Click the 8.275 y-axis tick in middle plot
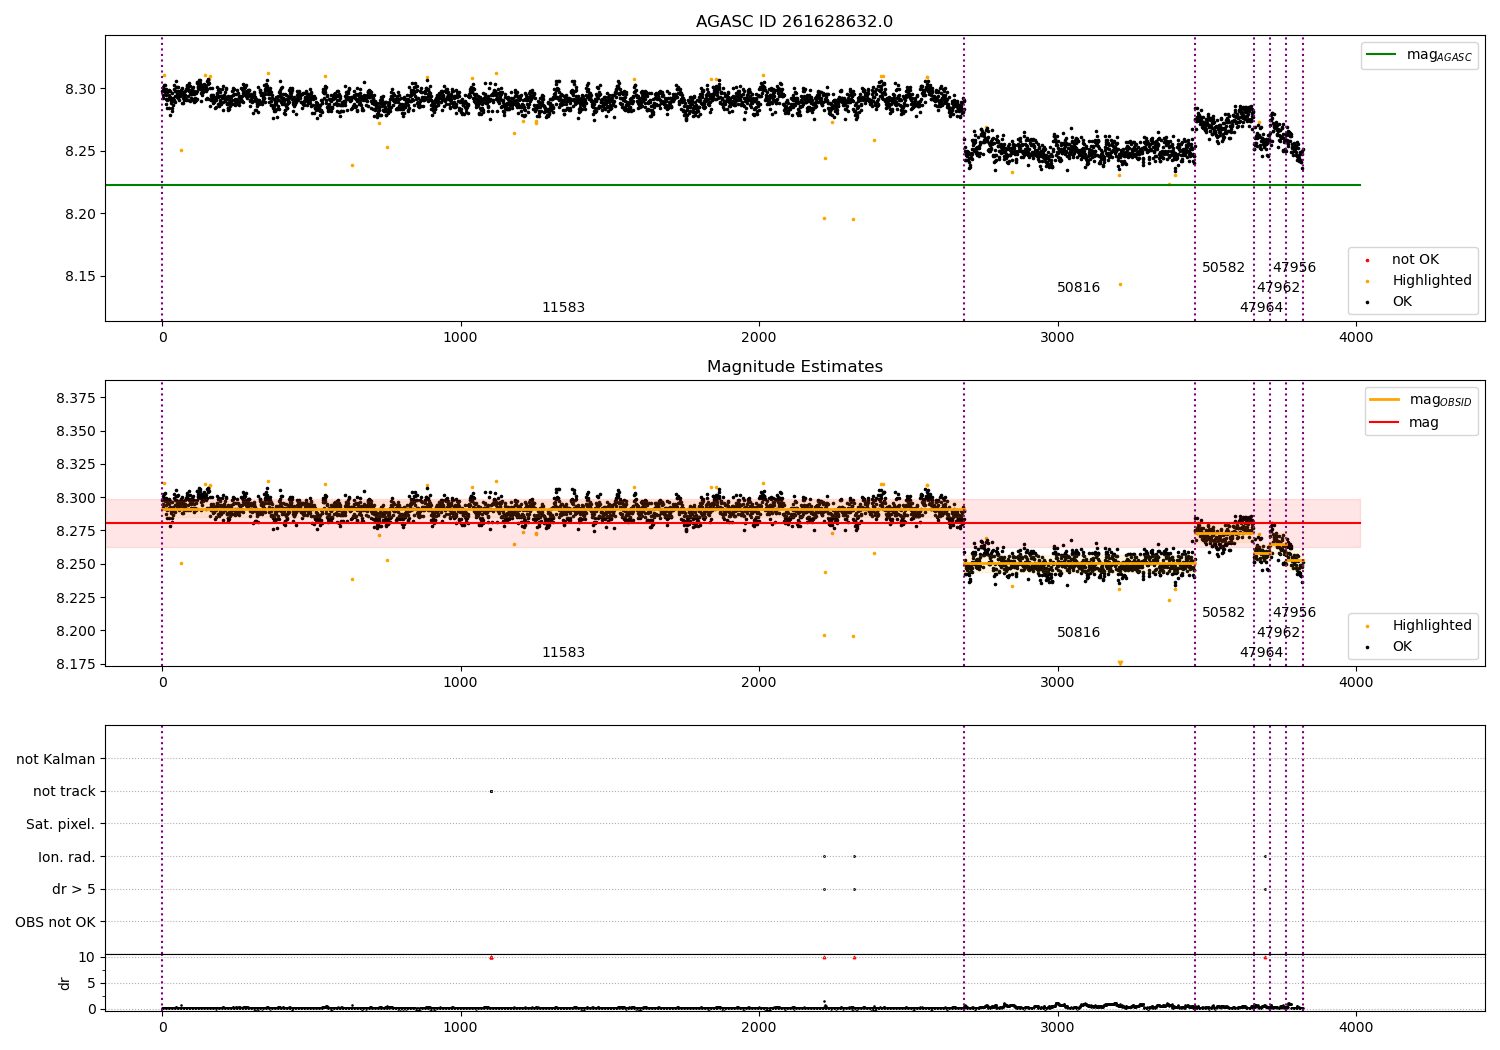Viewport: 1500px width, 1050px height. click(x=76, y=531)
